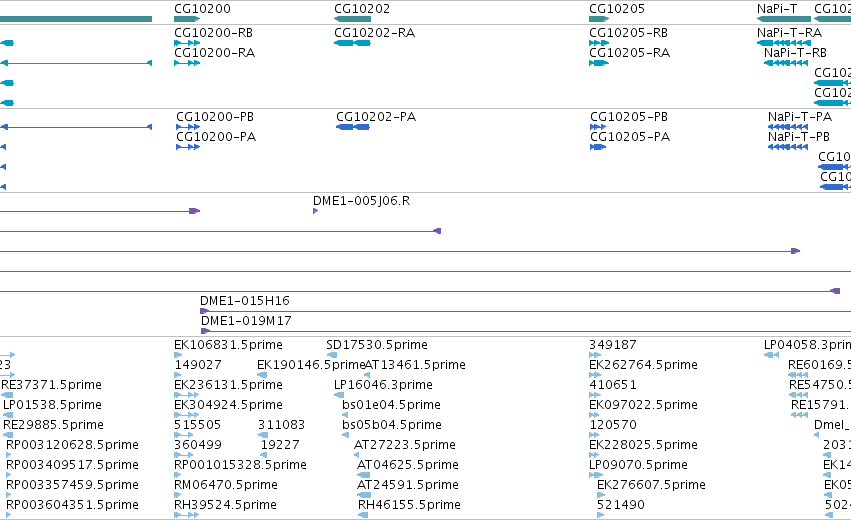
Task: Select the RE29885.5prime label
Action: (53, 425)
